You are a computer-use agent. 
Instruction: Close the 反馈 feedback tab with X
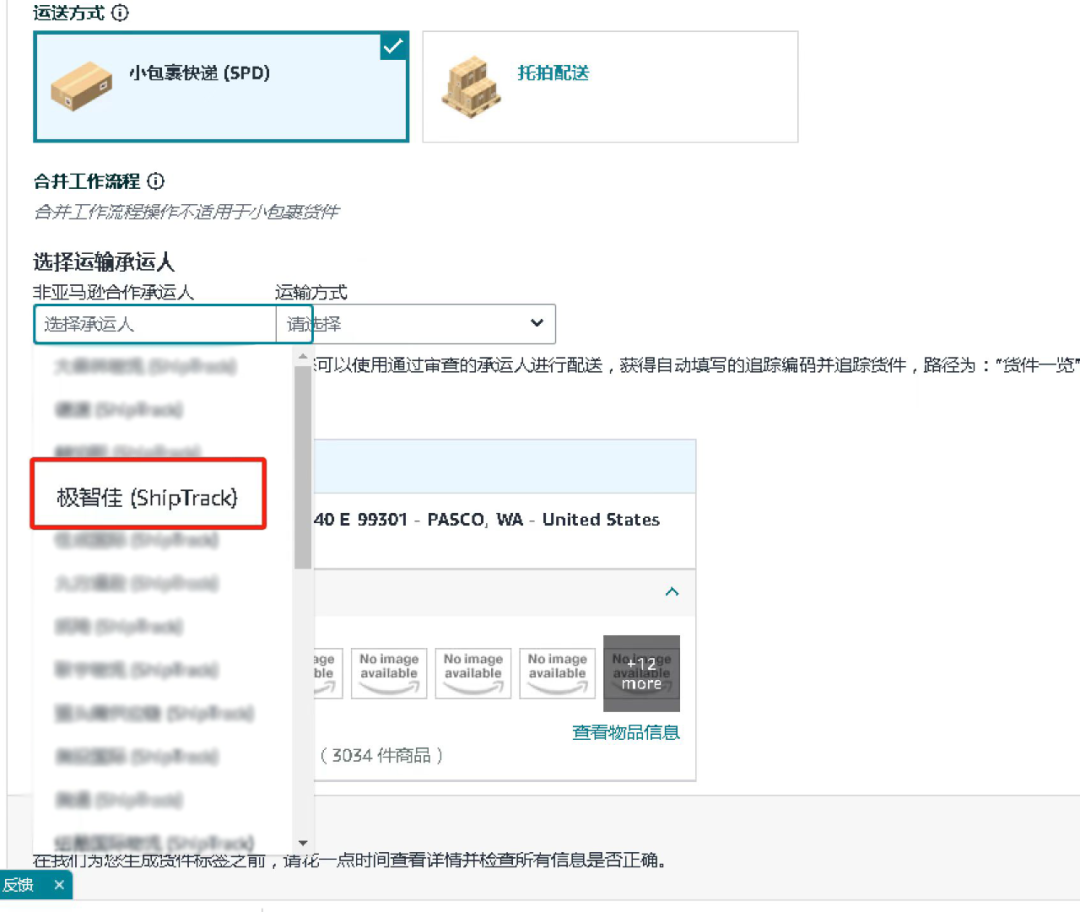59,884
